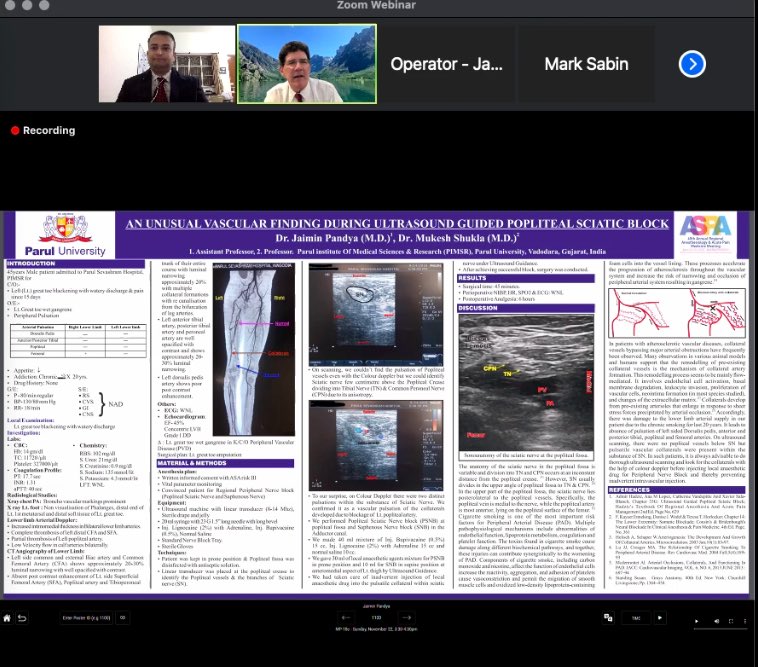This screenshot has height=667, width=758.
Task: Go to the previous poster with left arrow
Action: point(345,618)
